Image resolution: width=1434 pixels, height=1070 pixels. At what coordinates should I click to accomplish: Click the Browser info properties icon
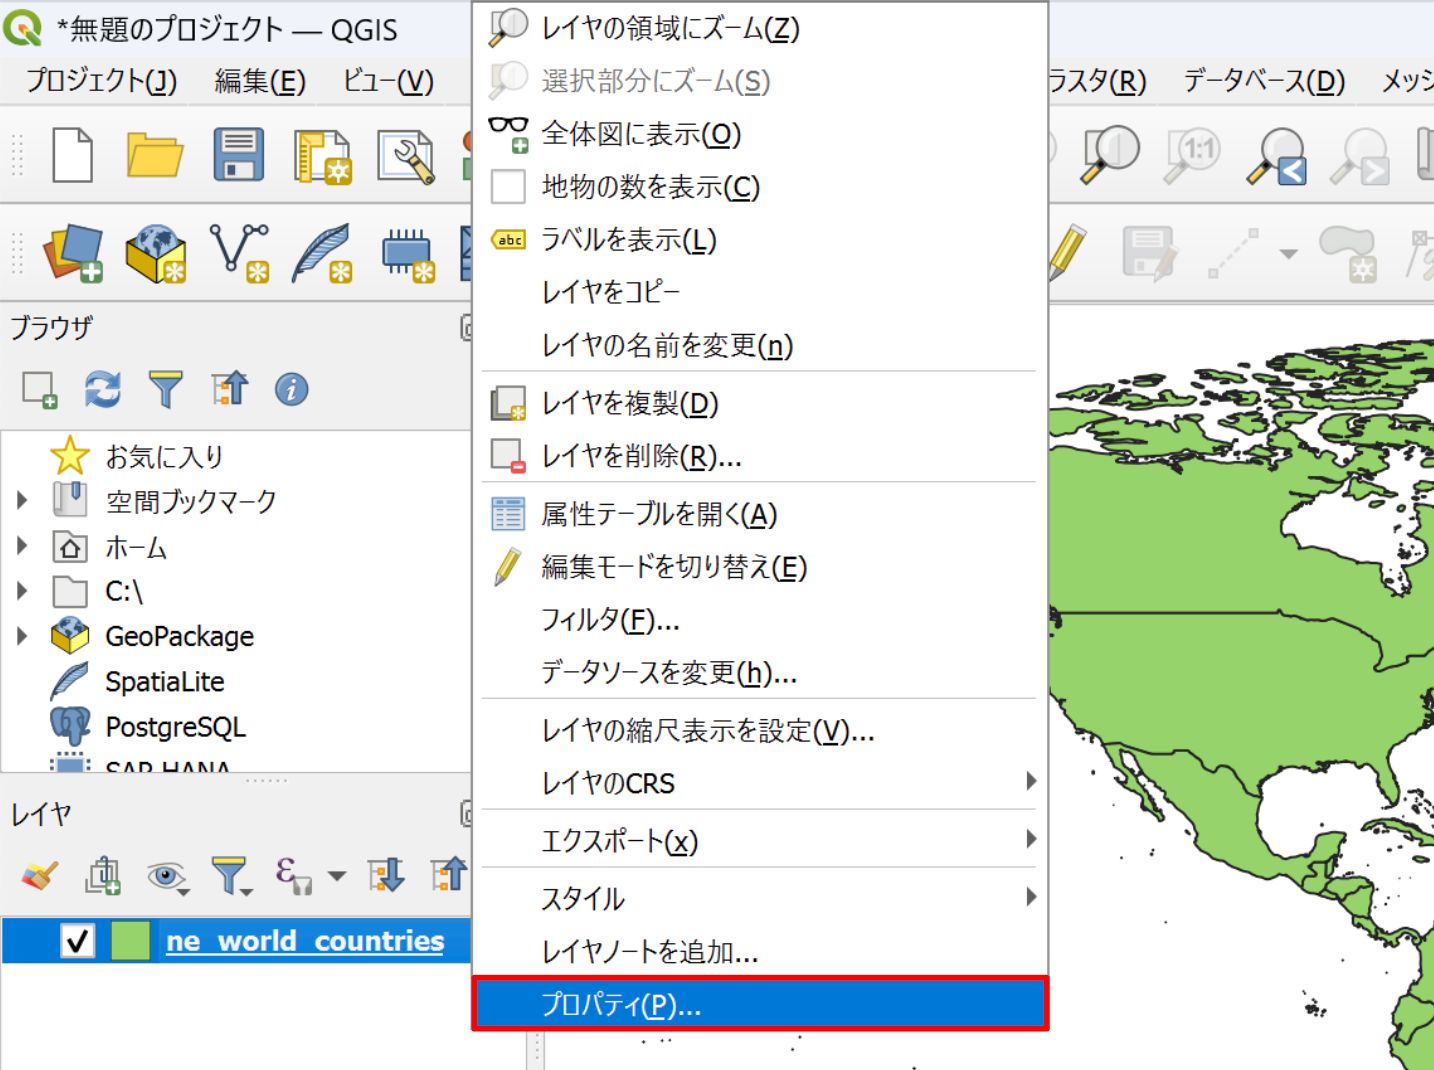(291, 389)
